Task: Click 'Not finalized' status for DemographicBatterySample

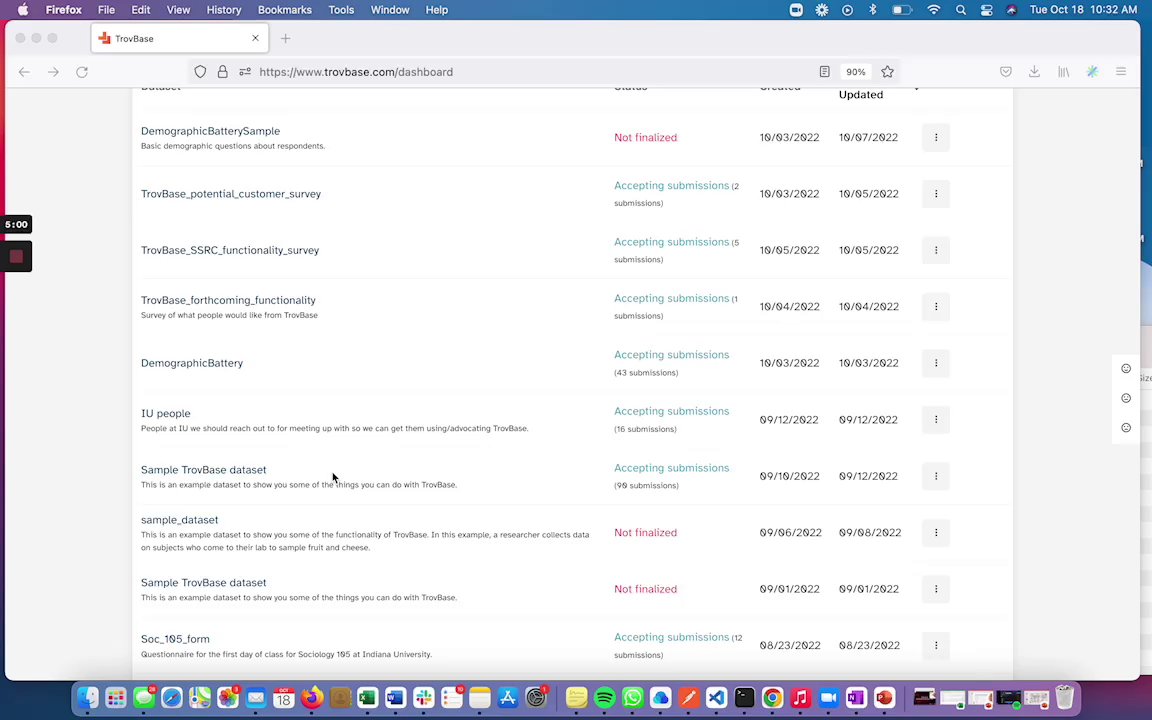Action: point(646,137)
